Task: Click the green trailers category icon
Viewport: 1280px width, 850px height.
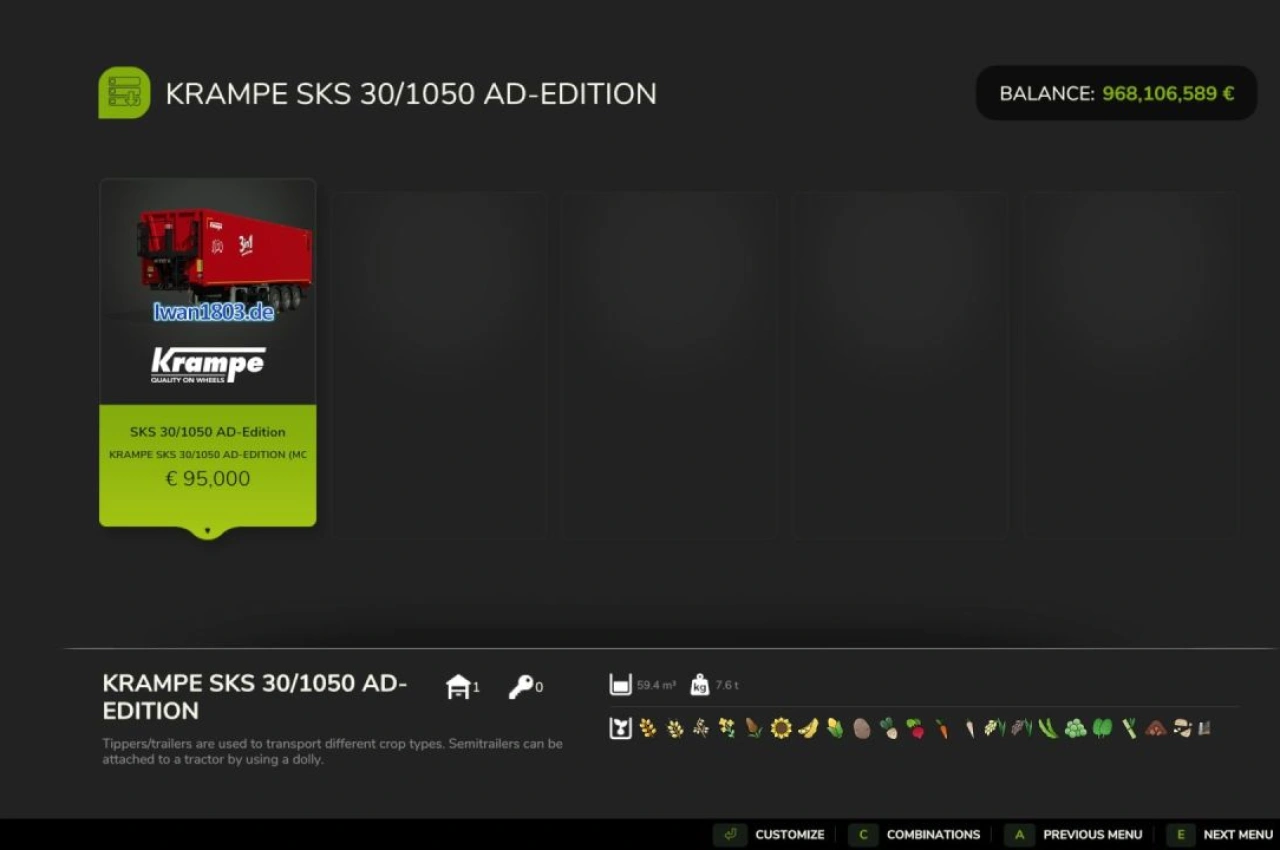Action: [x=123, y=92]
